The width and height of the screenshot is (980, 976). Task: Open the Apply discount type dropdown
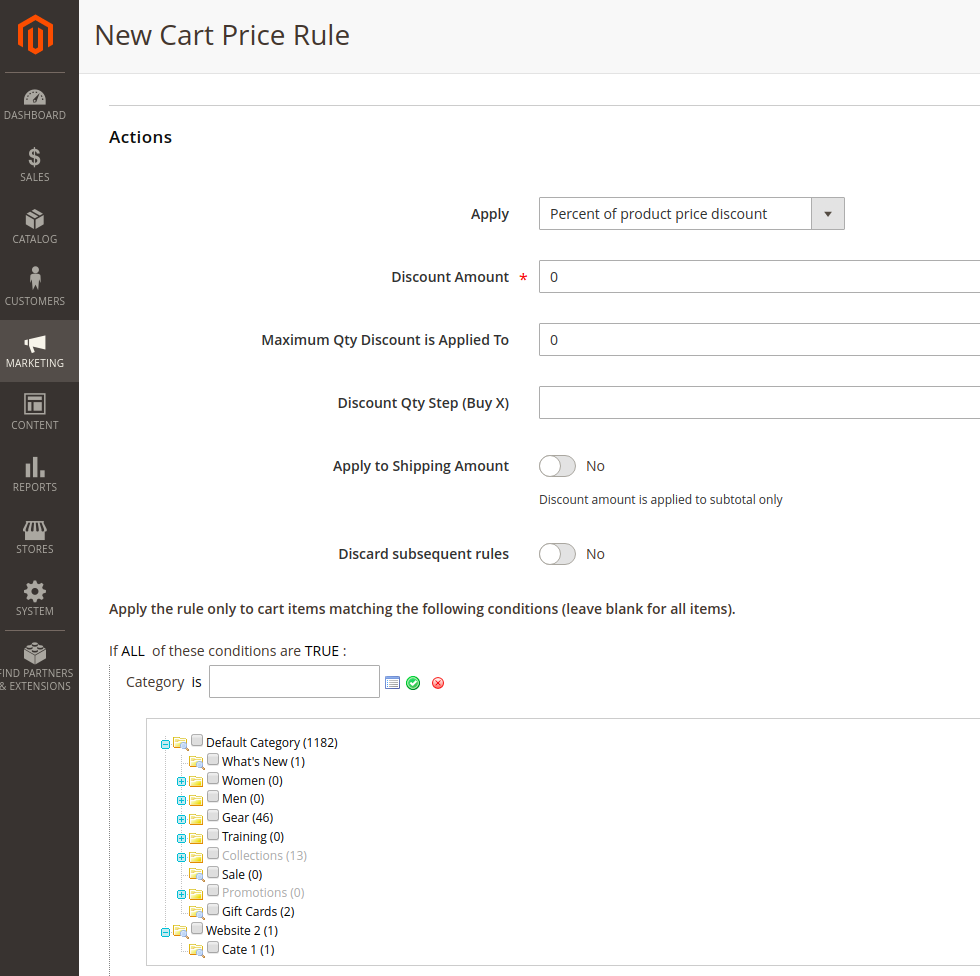(691, 213)
